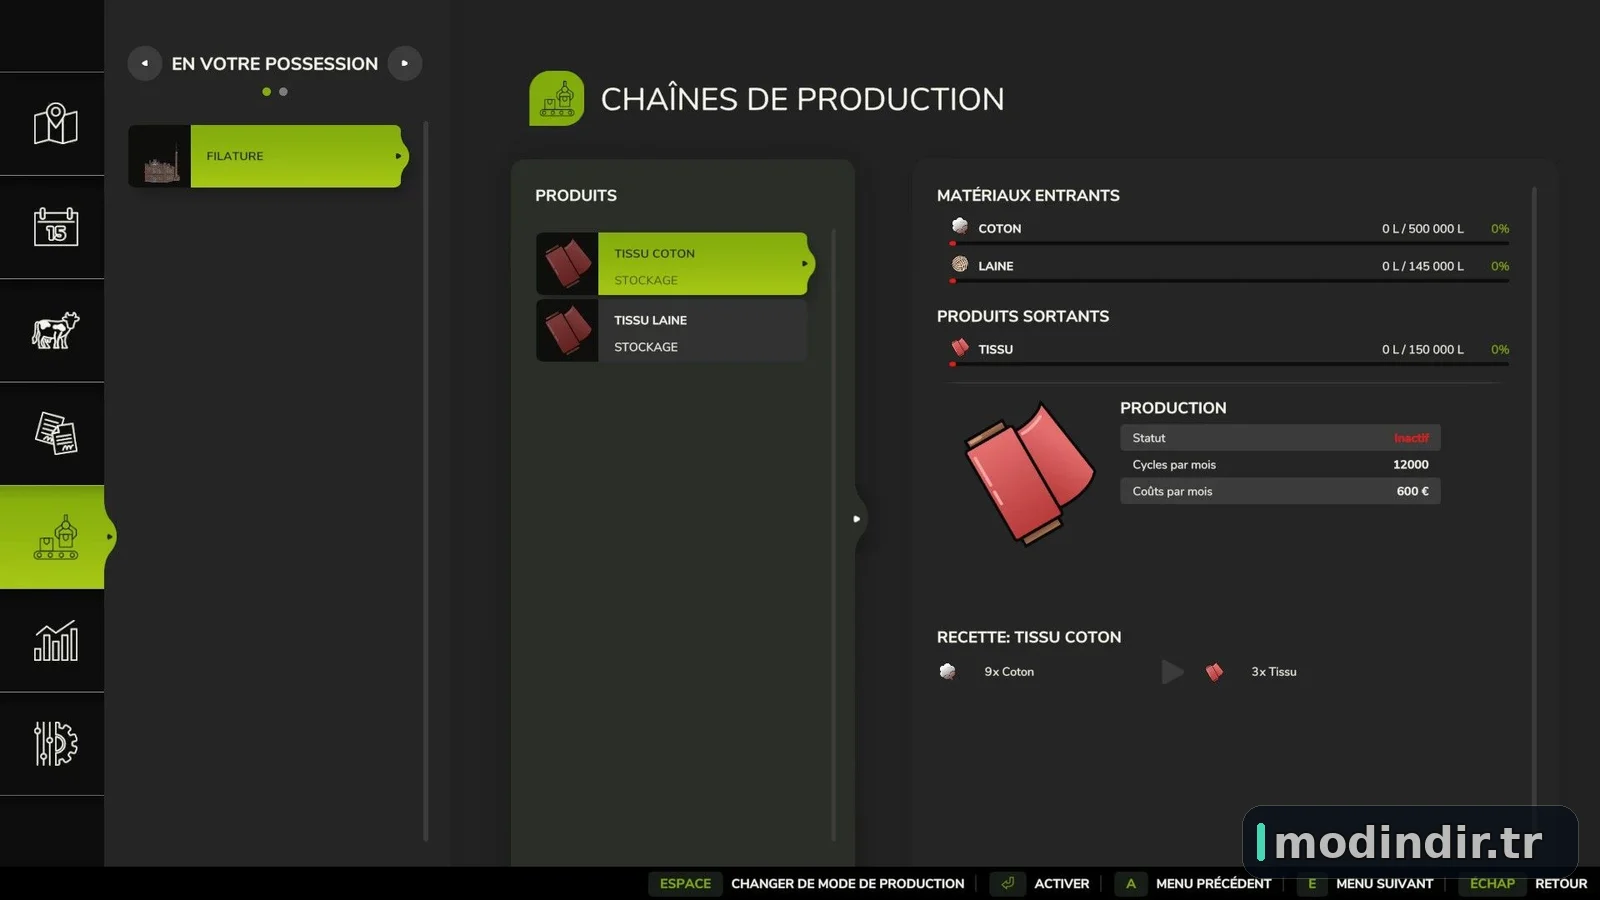
Task: Click the Cycles par mois 12000 row
Action: pos(1280,464)
